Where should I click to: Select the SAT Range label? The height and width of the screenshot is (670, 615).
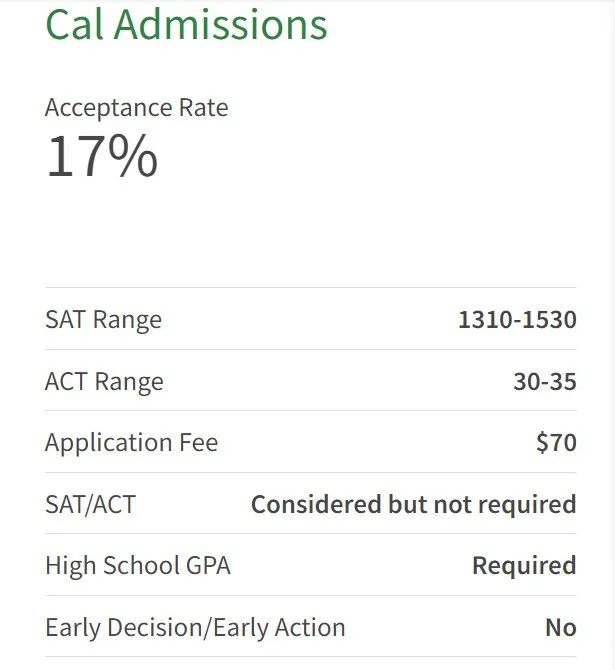[x=104, y=319]
